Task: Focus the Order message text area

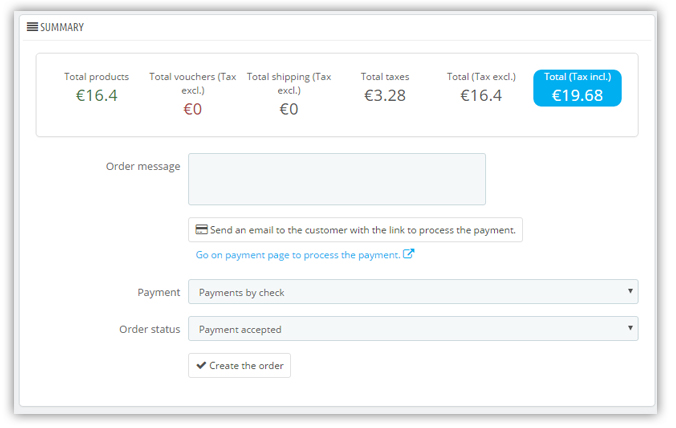Action: 337,179
